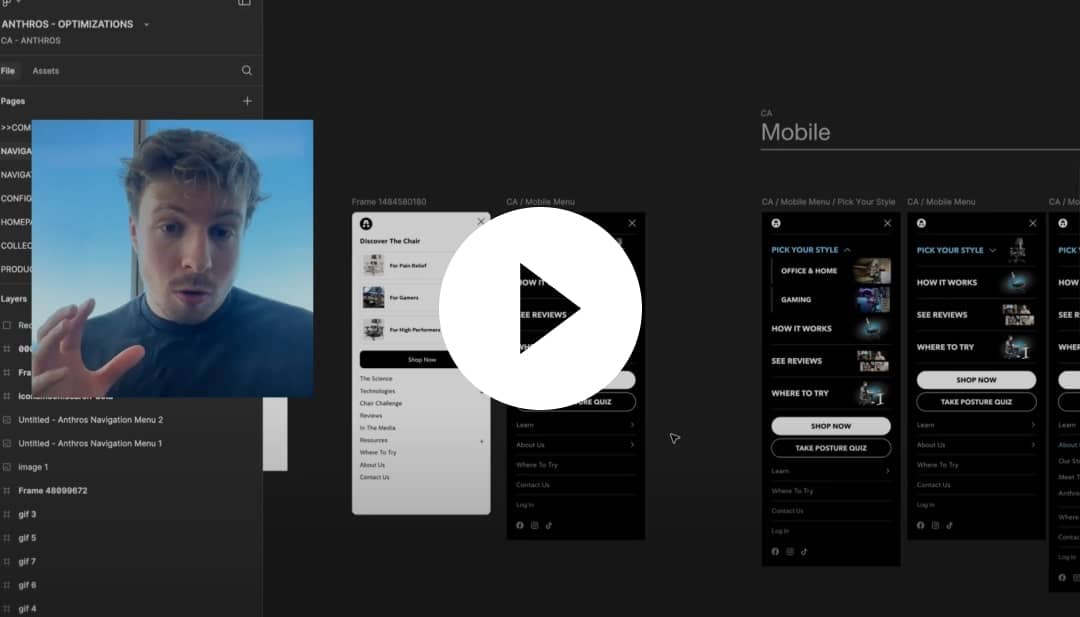Screen dimensions: 1080x617
Task: Click the ANTHROS - OPTIMIZATIONS file title
Action: click(x=67, y=24)
